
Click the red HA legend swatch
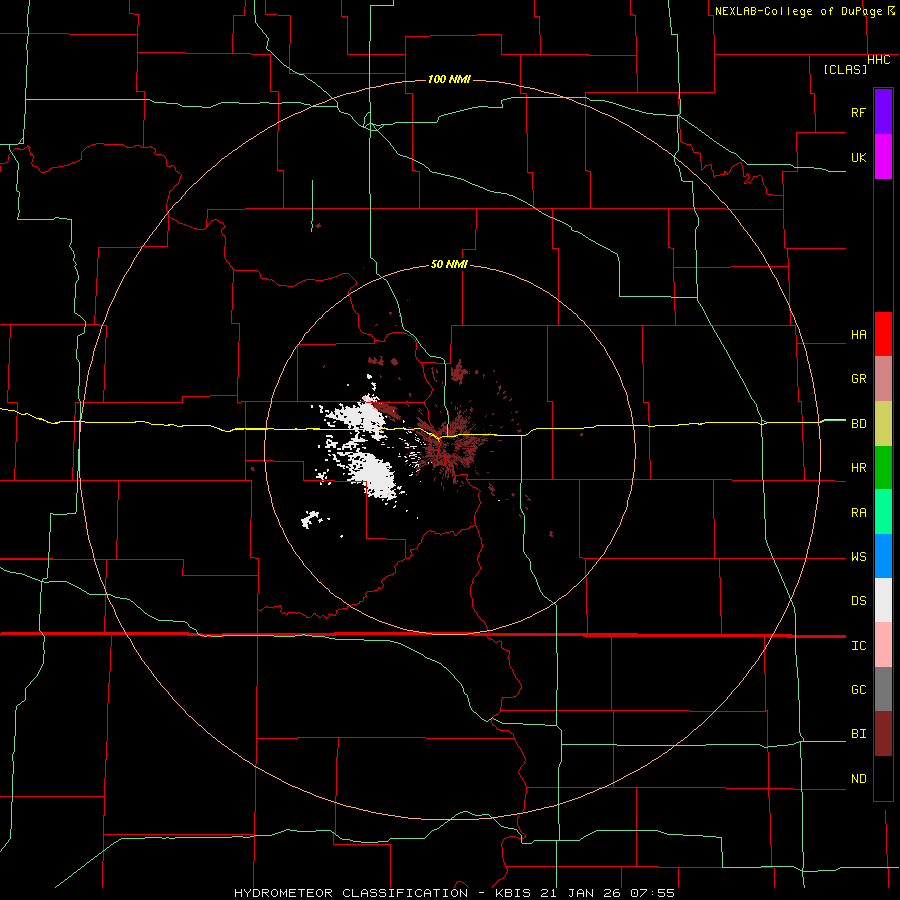pyautogui.click(x=883, y=334)
